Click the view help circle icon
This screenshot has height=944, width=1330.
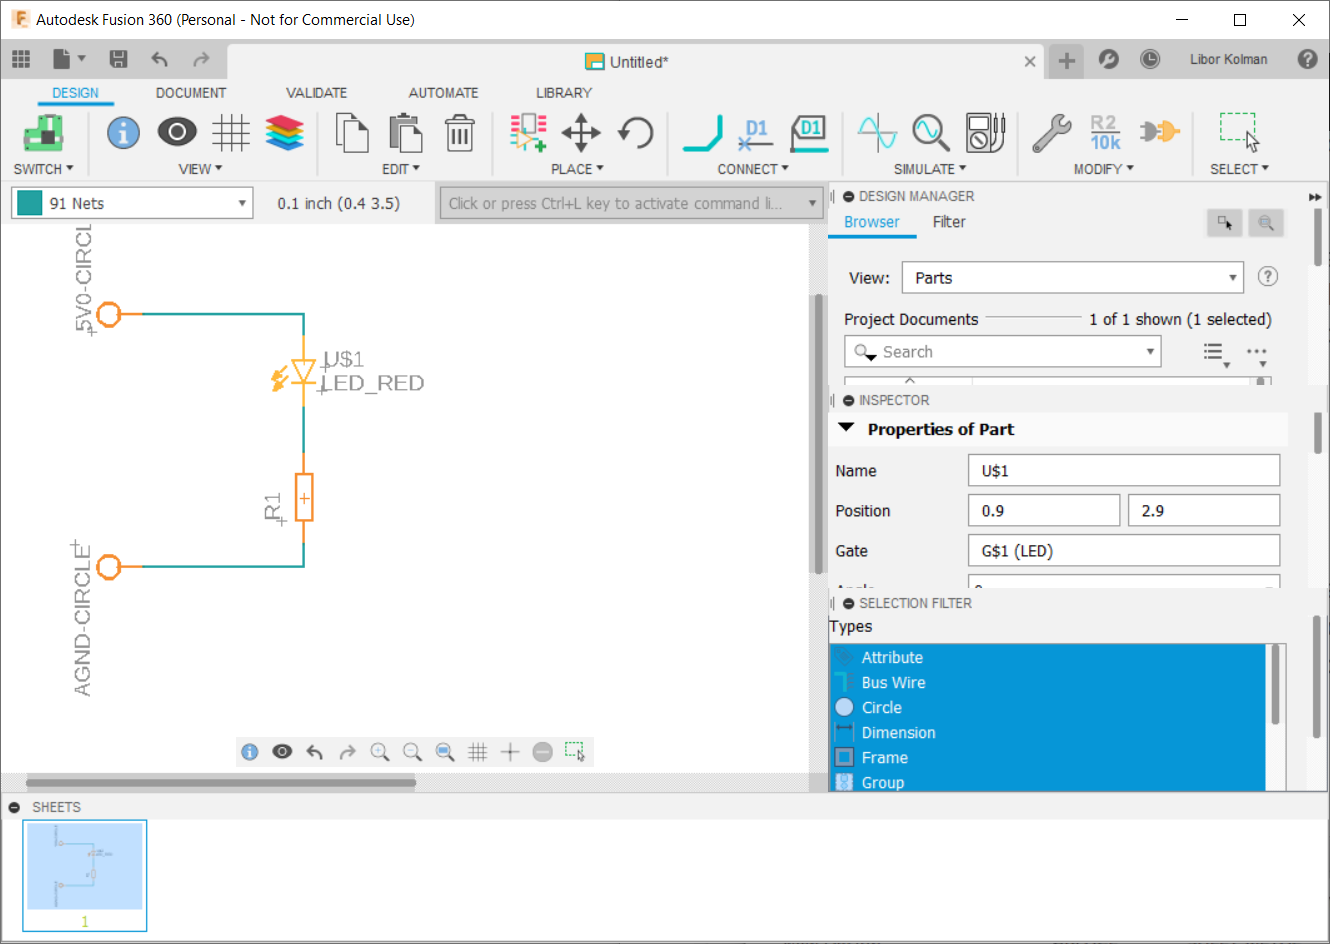(1267, 277)
